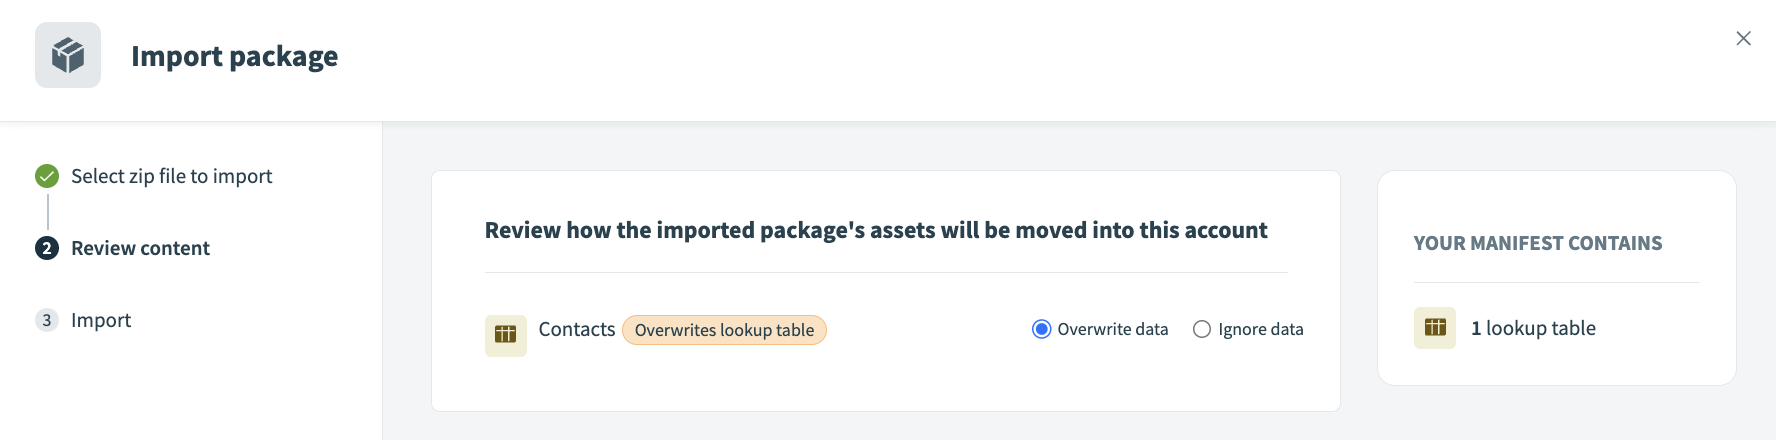Select the Ignore data radio button
Viewport: 1776px width, 440px height.
1202,329
